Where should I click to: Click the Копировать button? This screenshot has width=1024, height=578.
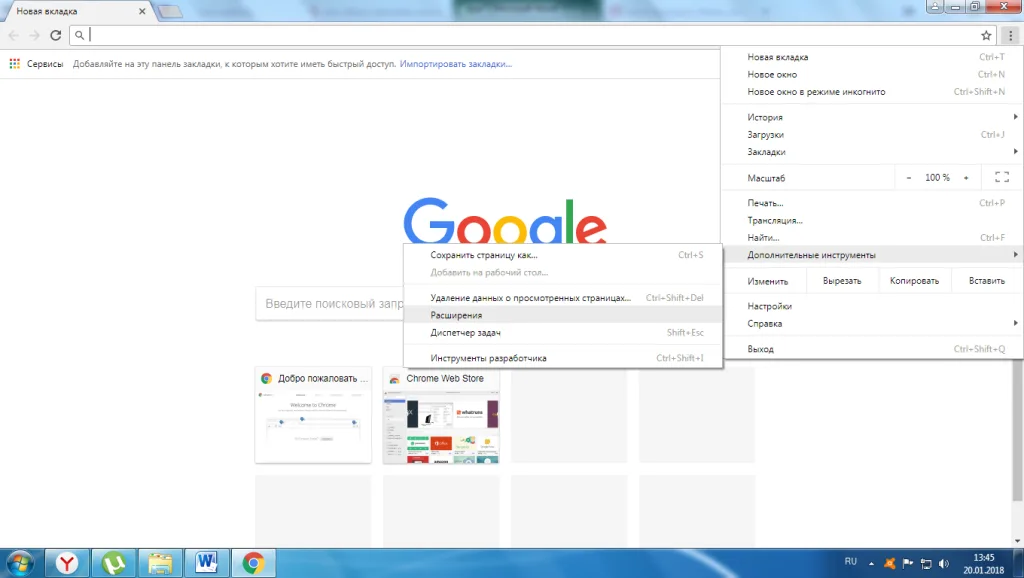tap(914, 281)
